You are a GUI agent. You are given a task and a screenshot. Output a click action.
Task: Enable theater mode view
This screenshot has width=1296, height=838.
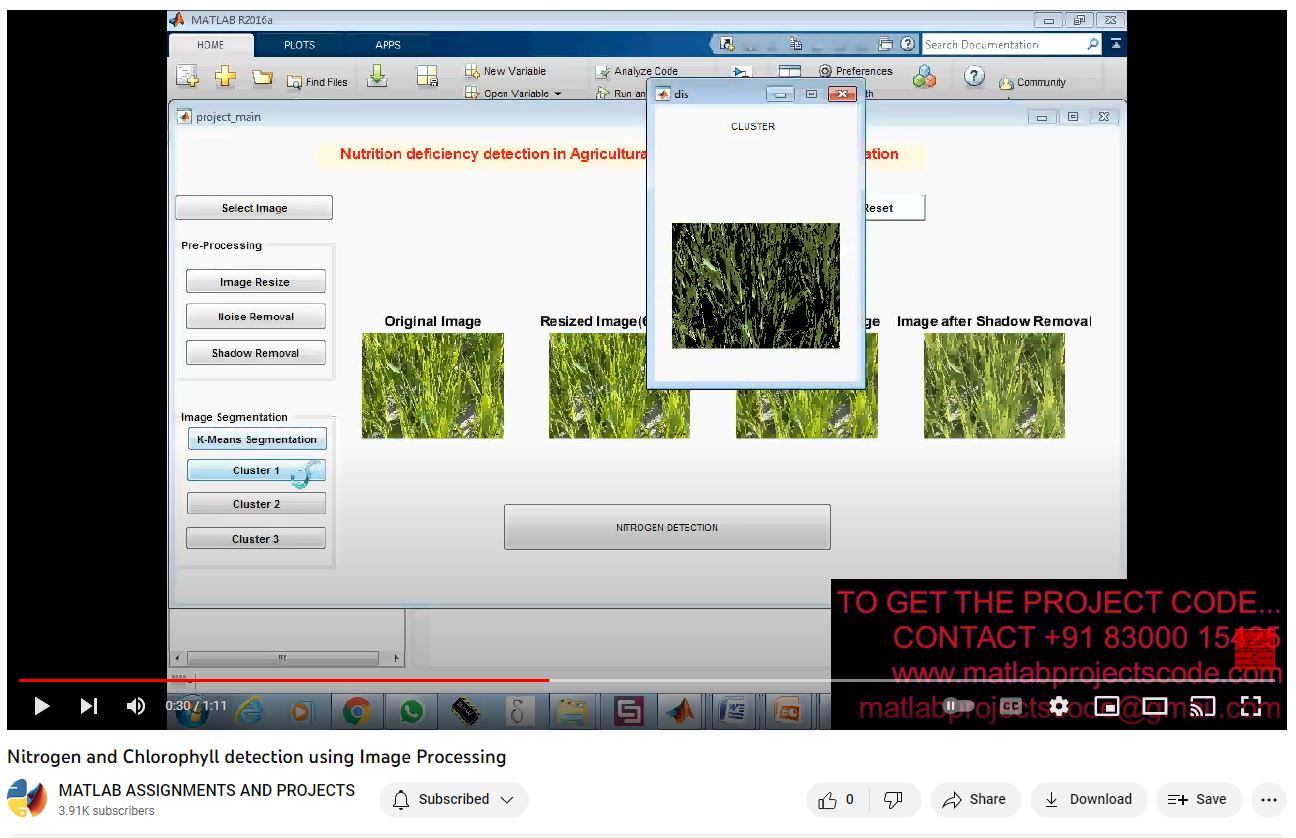click(1155, 706)
